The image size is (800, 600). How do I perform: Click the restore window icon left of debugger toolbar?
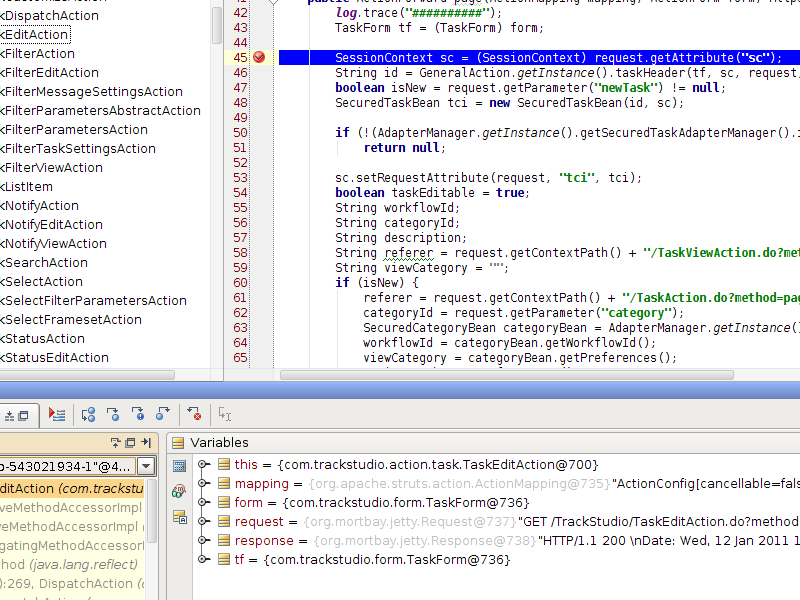tap(23, 416)
